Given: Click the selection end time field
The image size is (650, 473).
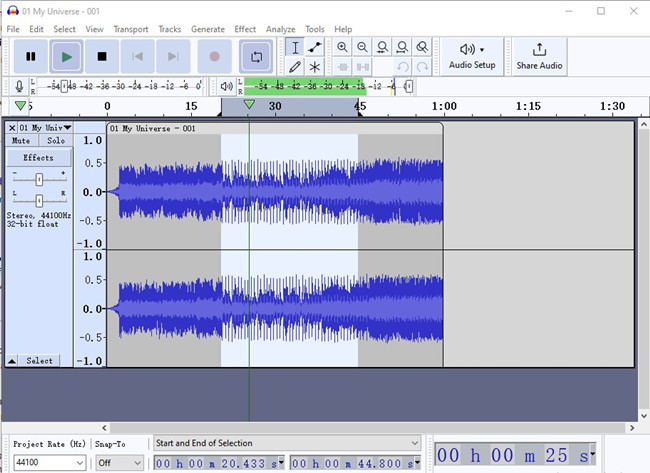Looking at the screenshot, I should (352, 463).
